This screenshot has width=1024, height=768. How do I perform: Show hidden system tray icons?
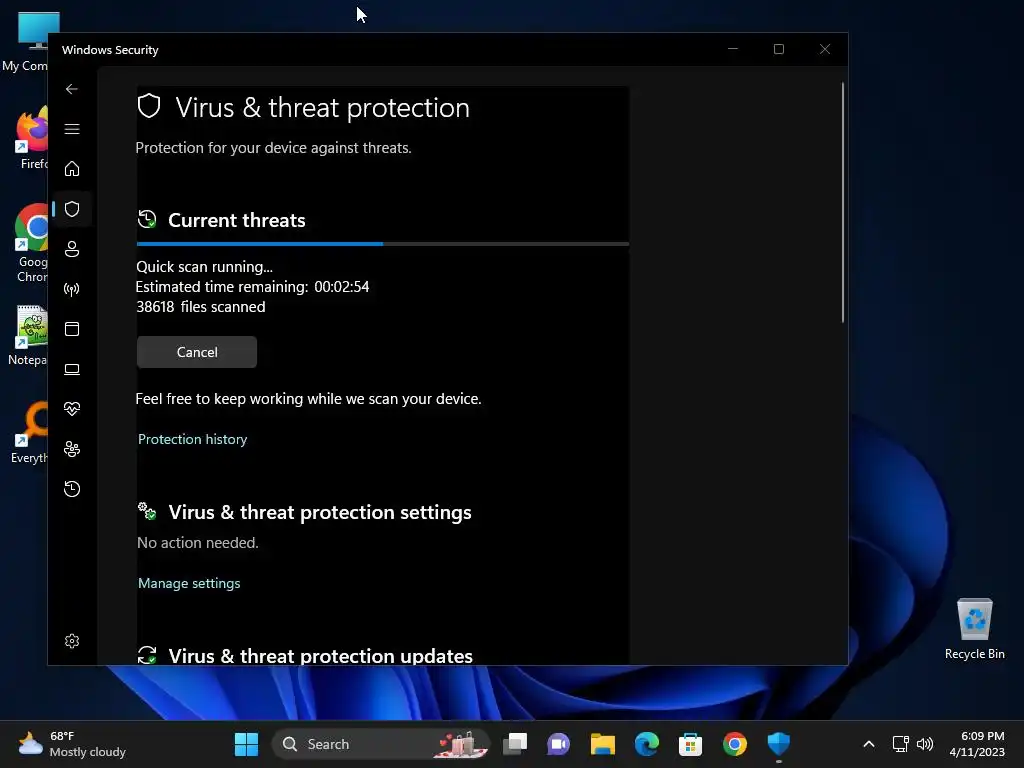pos(869,744)
